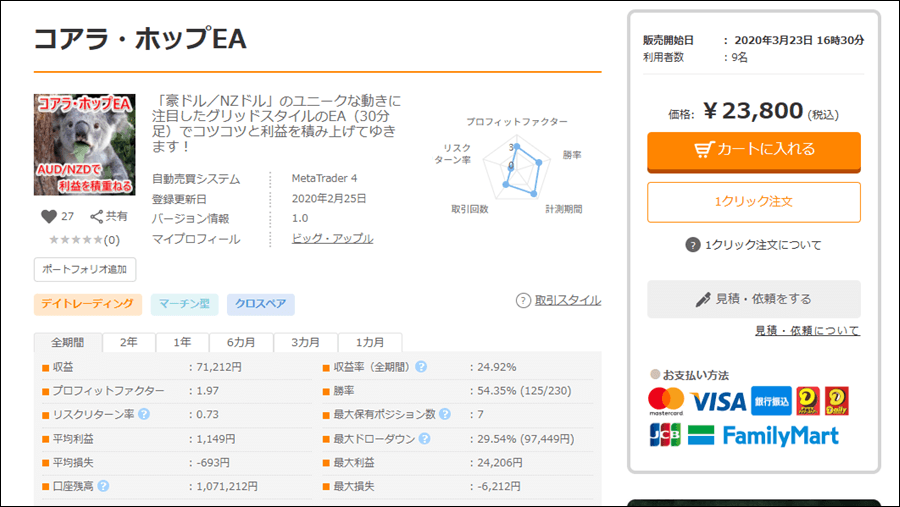Viewport: 900px width, 507px height.
Task: Open the ビッグ・アップル profile link
Action: tap(332, 239)
